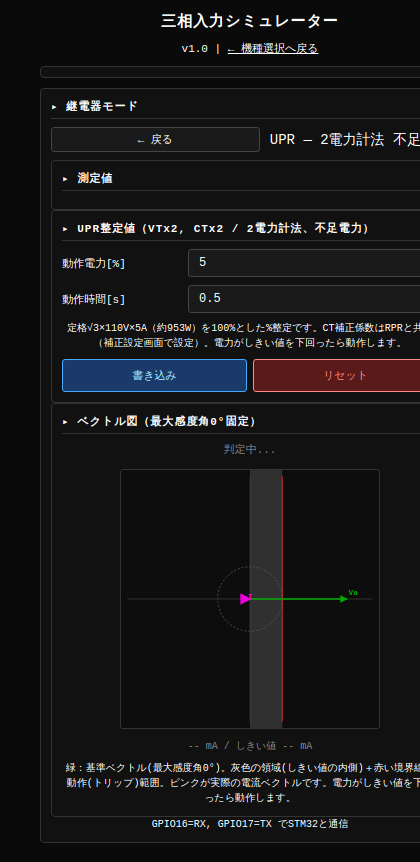Click the 判定中... status text
This screenshot has height=862, width=420.
pos(250,450)
